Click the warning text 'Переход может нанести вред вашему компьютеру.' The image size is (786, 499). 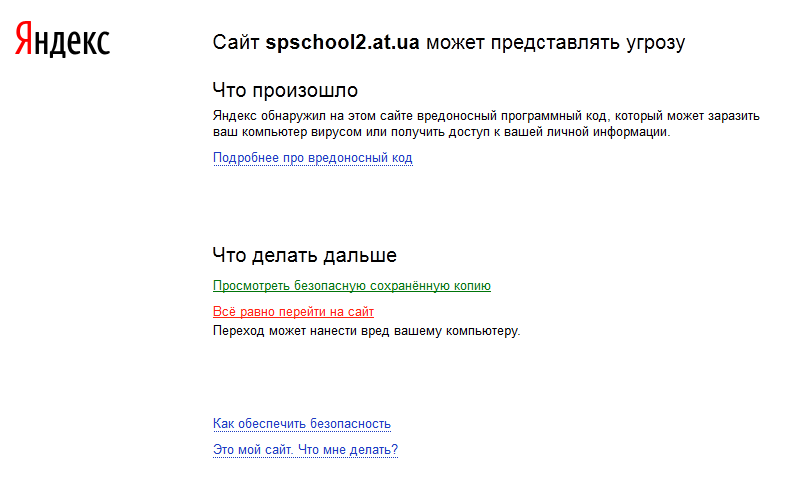point(366,331)
